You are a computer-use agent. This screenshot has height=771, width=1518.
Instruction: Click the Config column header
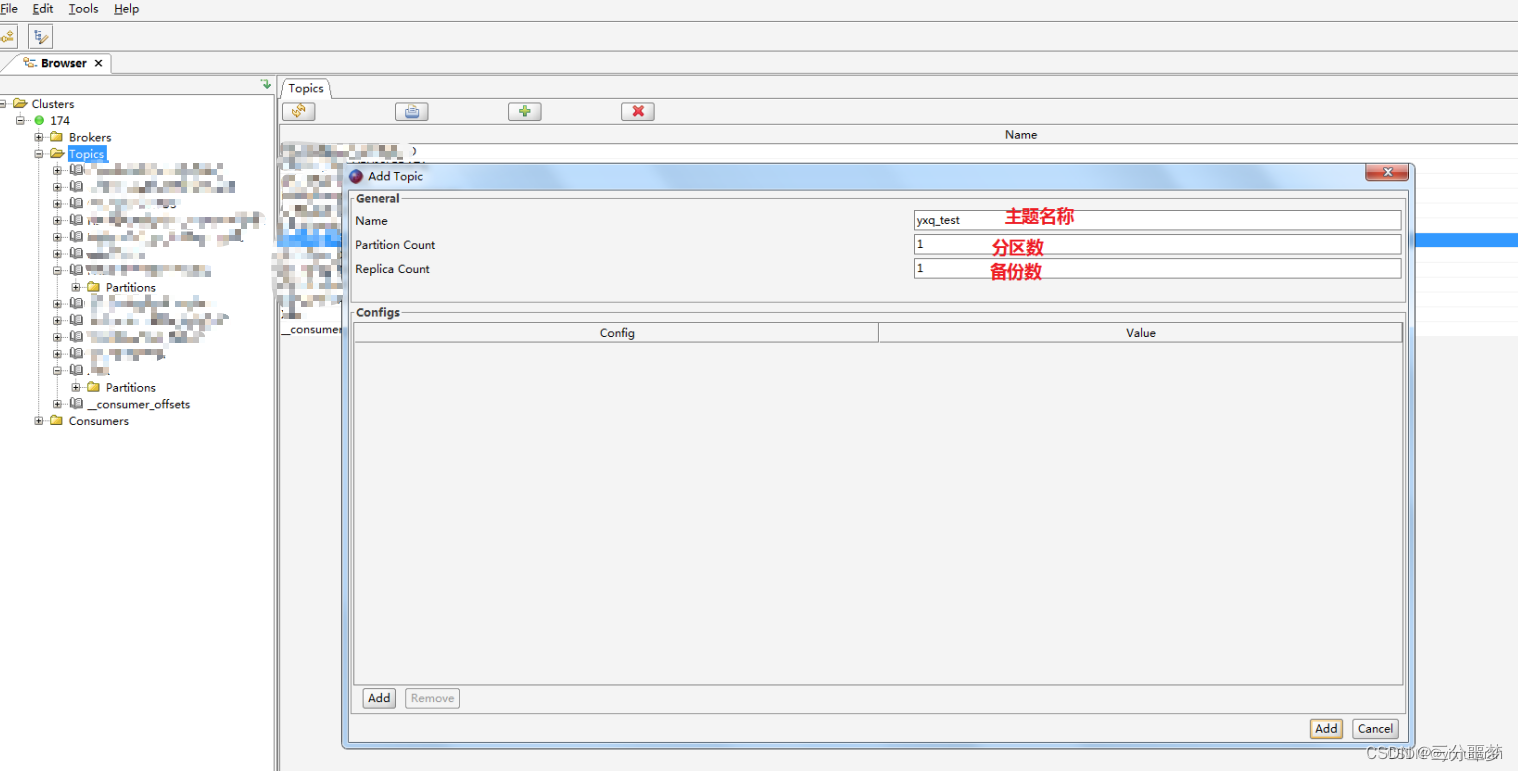click(x=617, y=333)
